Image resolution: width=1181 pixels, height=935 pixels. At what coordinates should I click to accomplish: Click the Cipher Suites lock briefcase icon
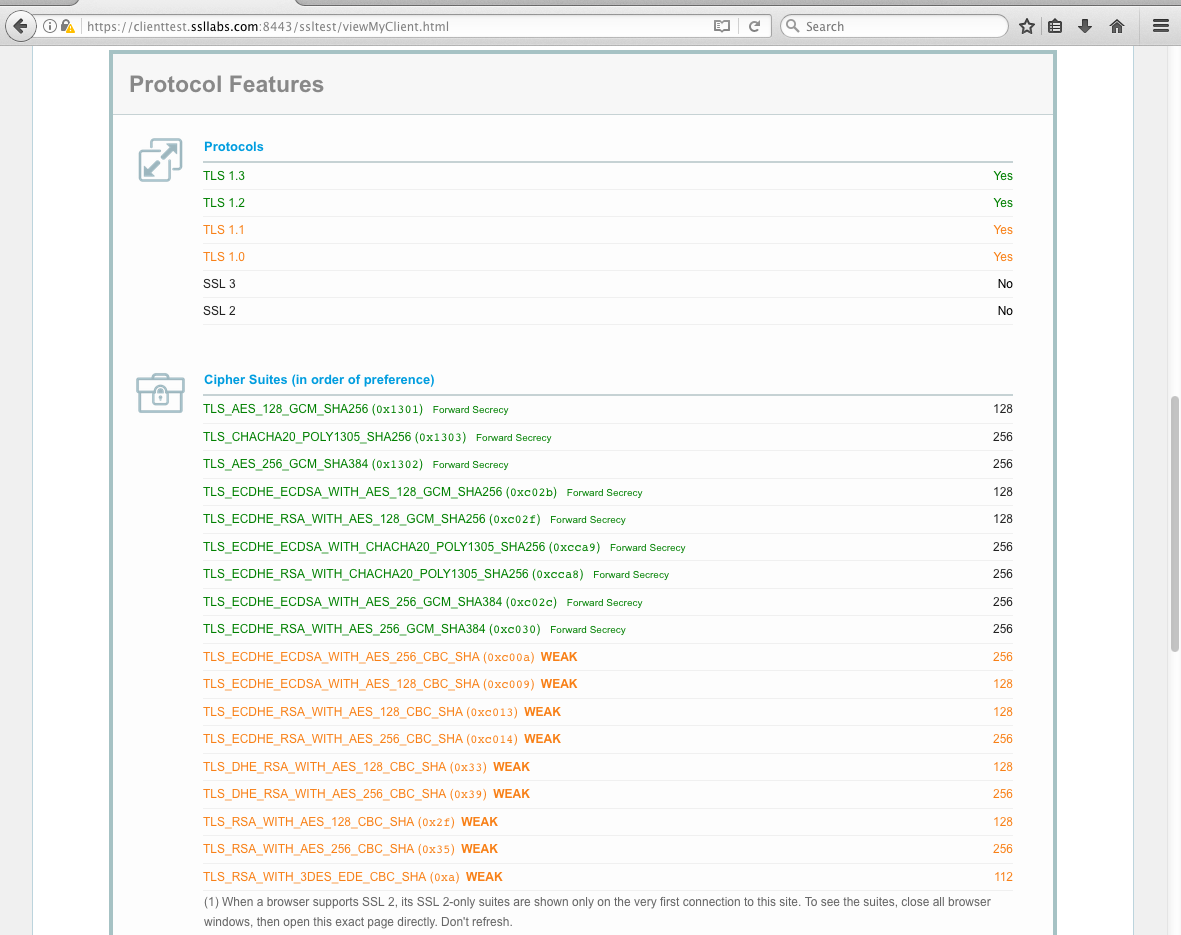click(160, 392)
